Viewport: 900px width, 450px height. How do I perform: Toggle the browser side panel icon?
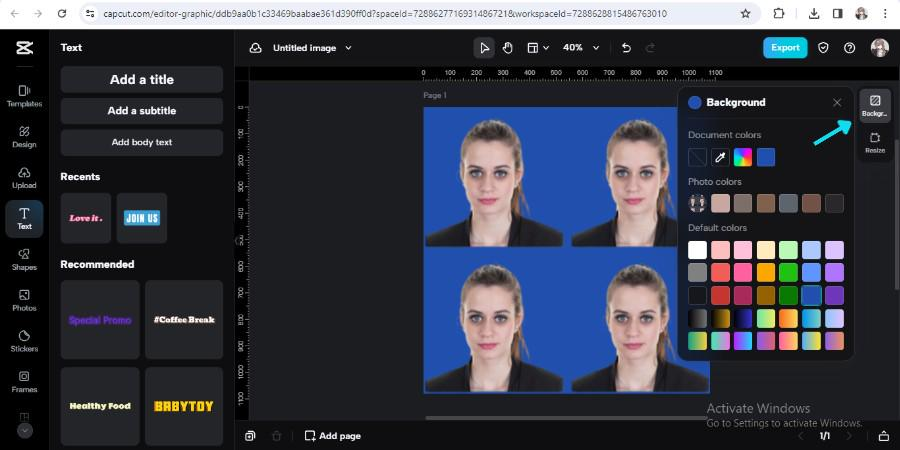coord(837,13)
